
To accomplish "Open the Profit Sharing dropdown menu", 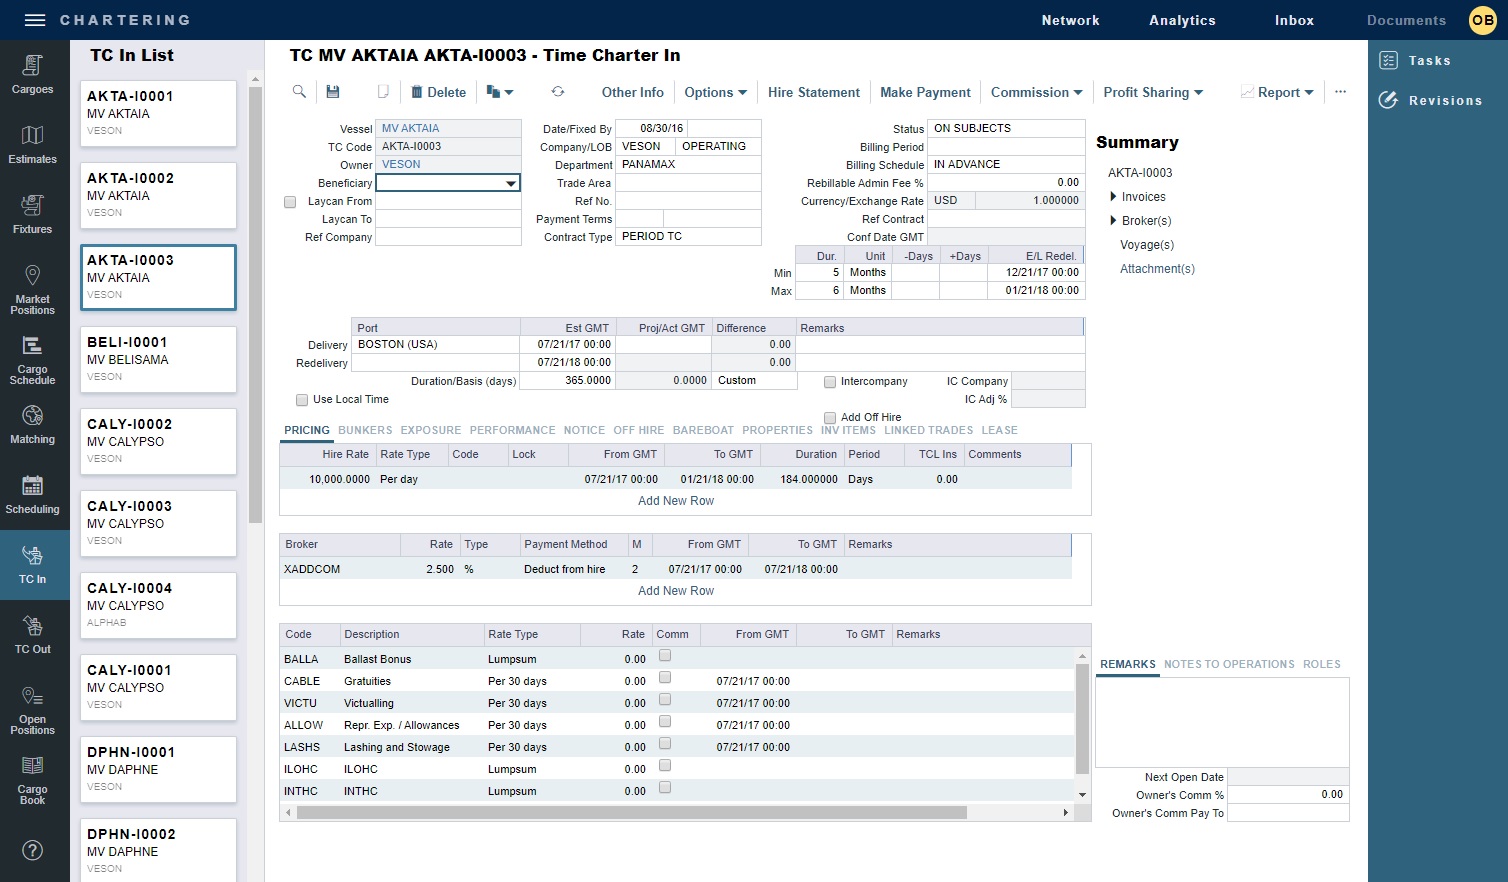I will pos(1152,92).
